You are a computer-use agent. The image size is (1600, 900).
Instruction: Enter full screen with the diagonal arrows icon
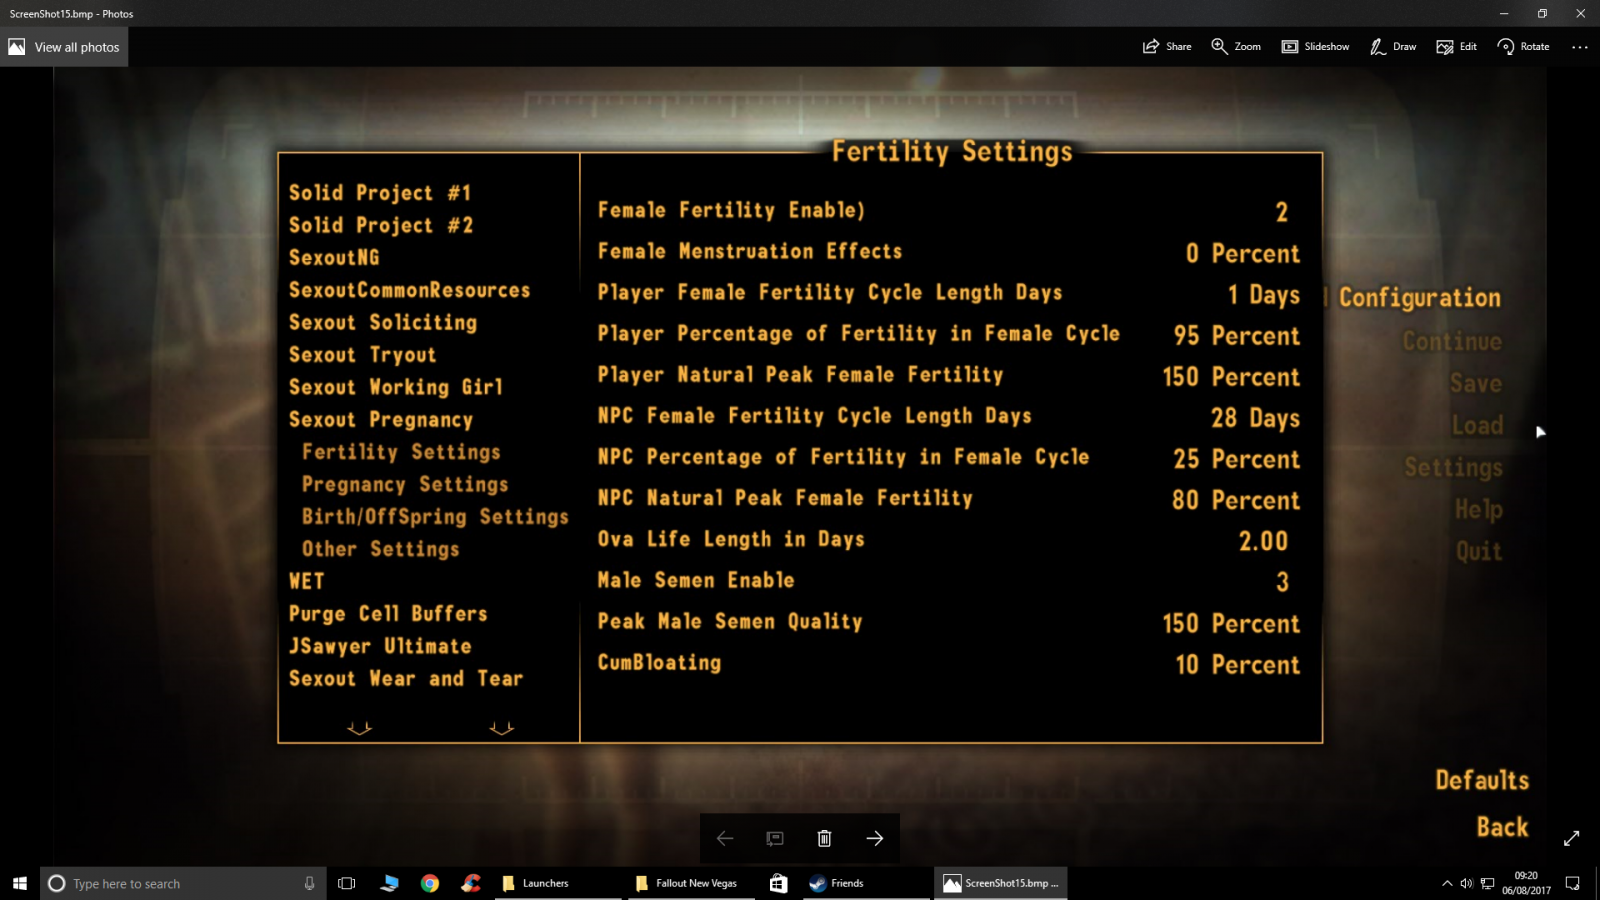[1571, 838]
